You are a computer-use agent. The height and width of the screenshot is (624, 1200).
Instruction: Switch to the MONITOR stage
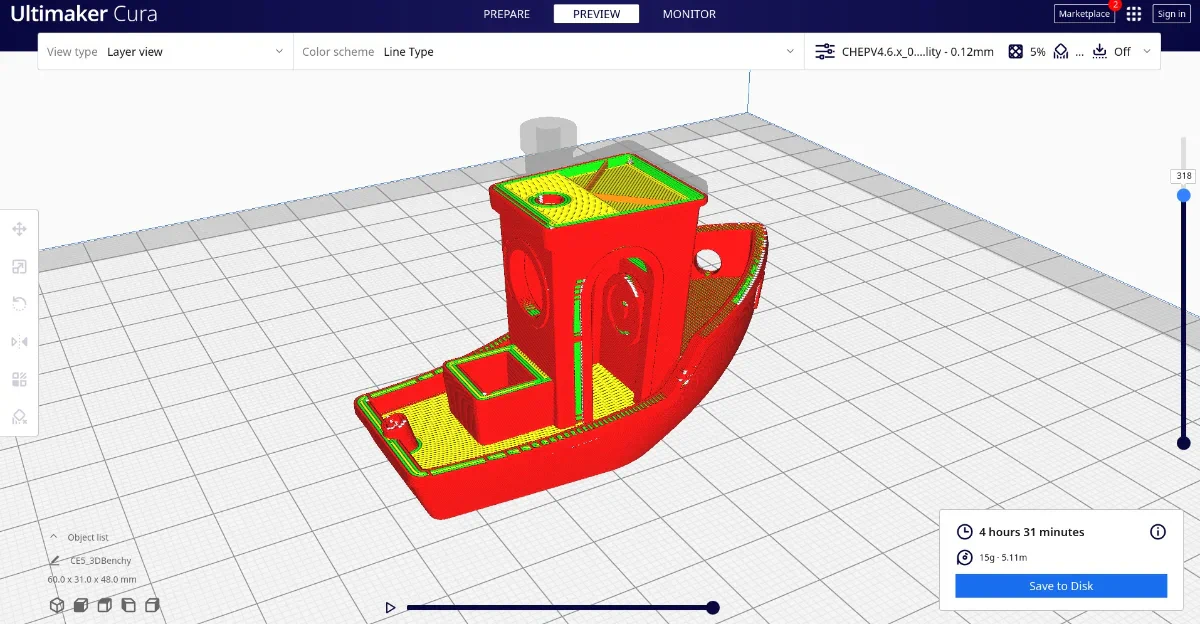689,14
